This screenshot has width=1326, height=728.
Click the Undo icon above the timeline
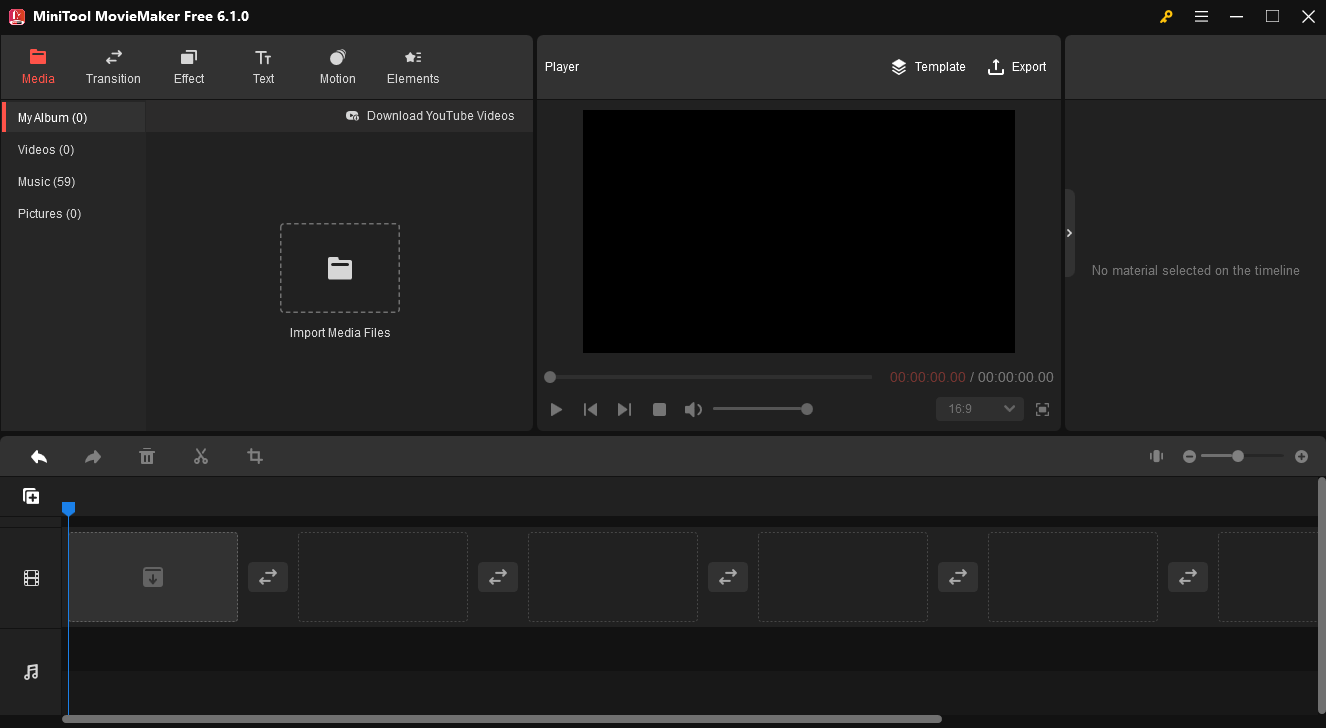(38, 456)
